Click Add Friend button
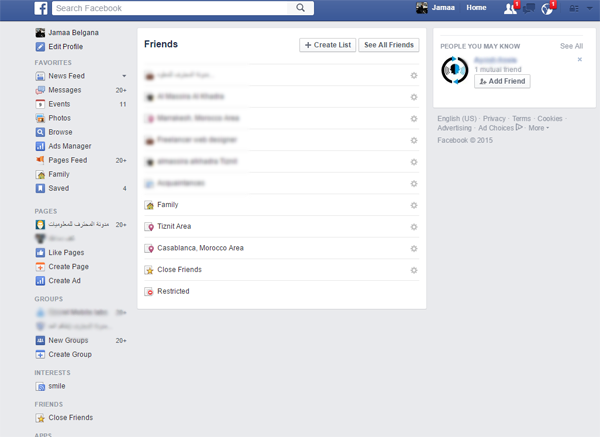 [x=502, y=81]
